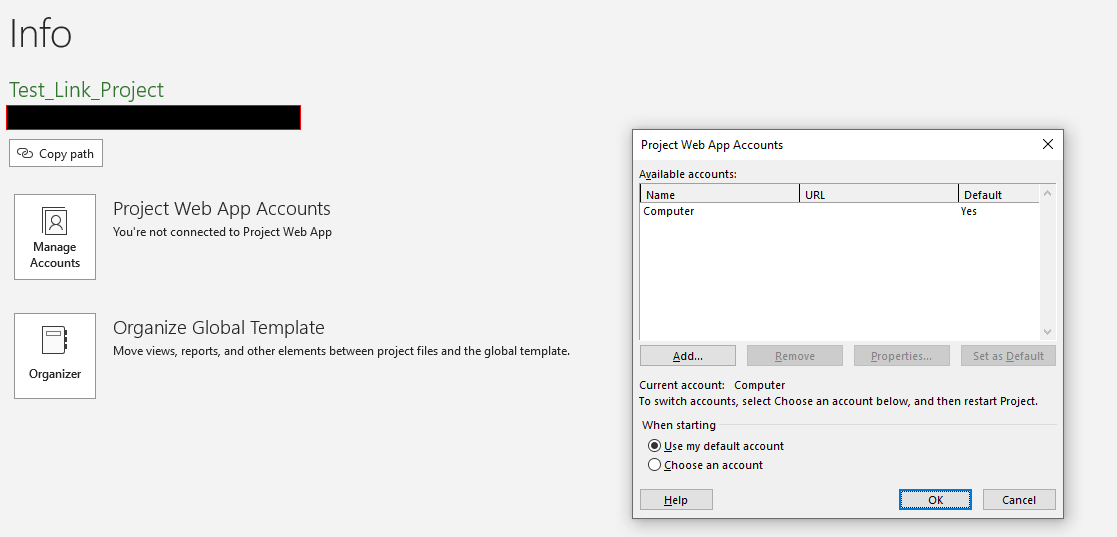Select Choose an account option
1117x537 pixels.
click(705, 465)
